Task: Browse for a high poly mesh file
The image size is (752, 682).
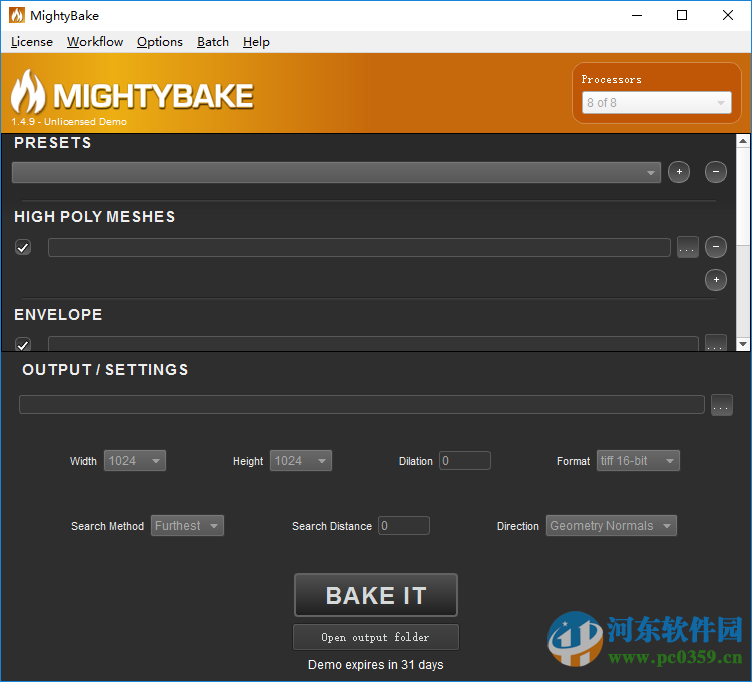Action: 687,247
